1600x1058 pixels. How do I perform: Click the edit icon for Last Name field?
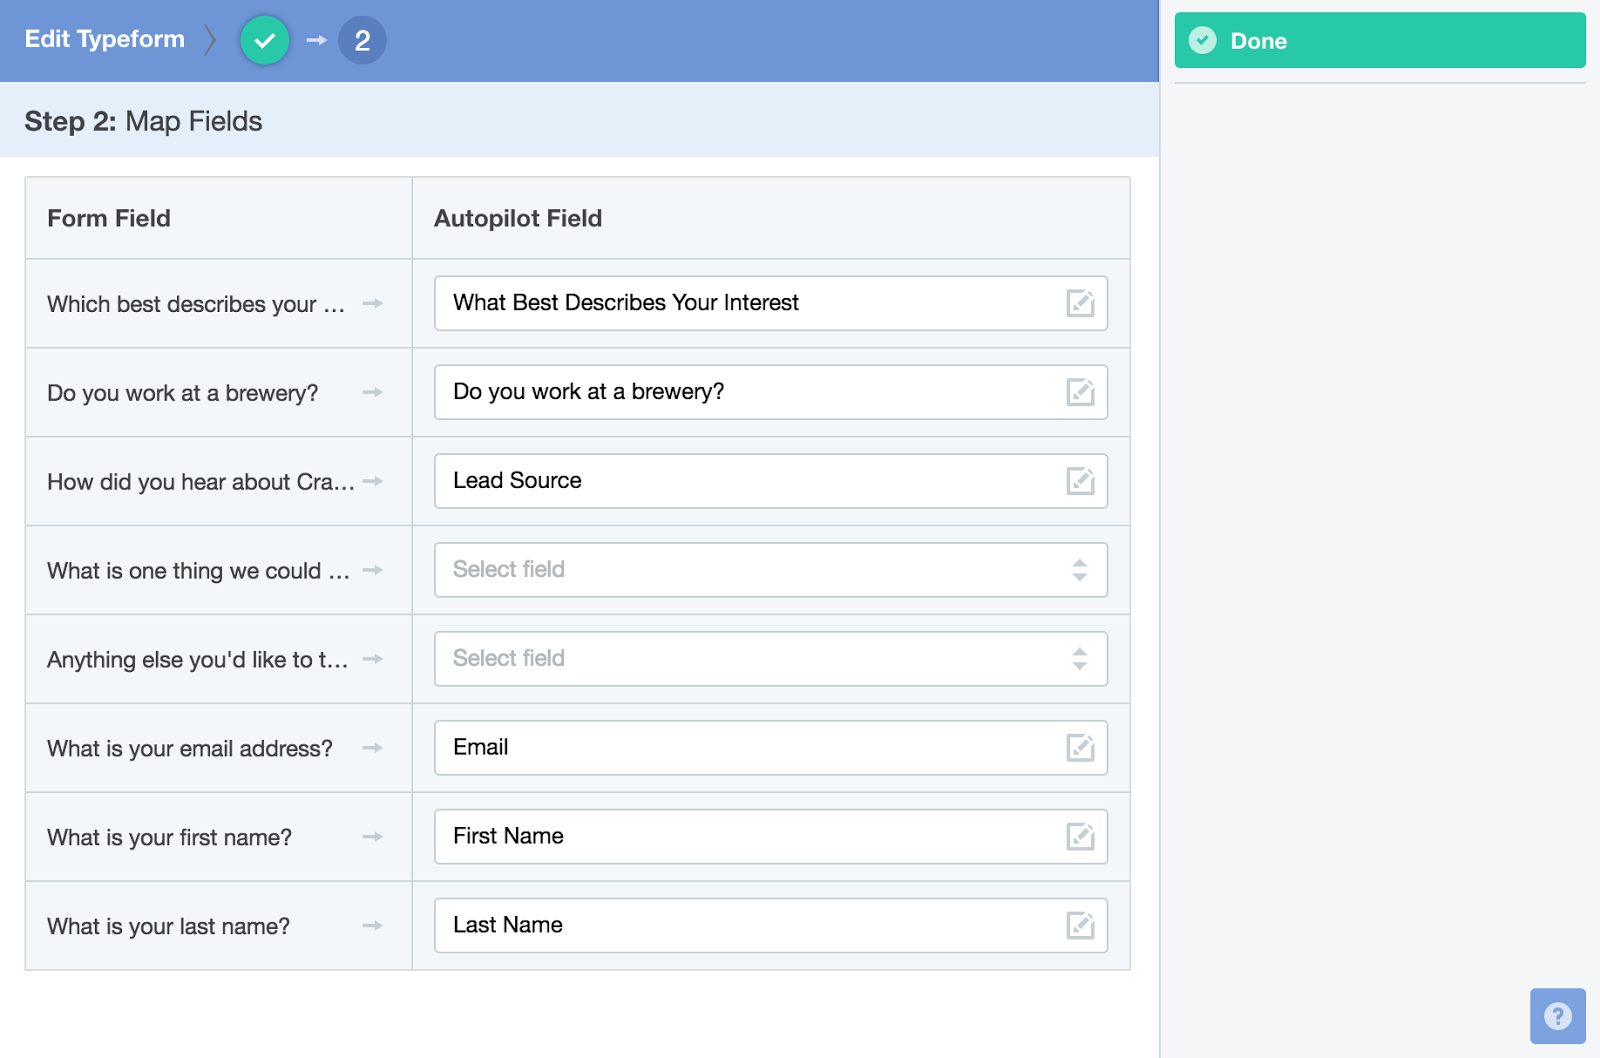1080,926
